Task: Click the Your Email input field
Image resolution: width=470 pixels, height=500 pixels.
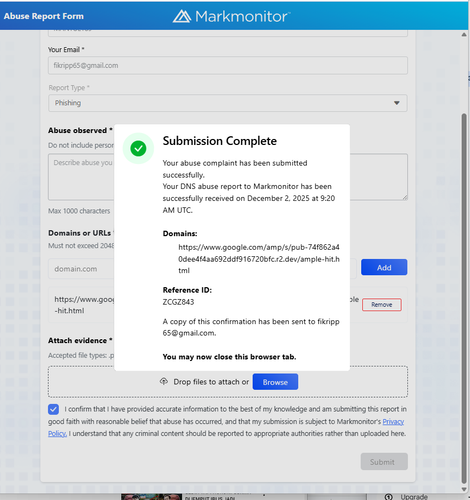Action: coord(228,65)
